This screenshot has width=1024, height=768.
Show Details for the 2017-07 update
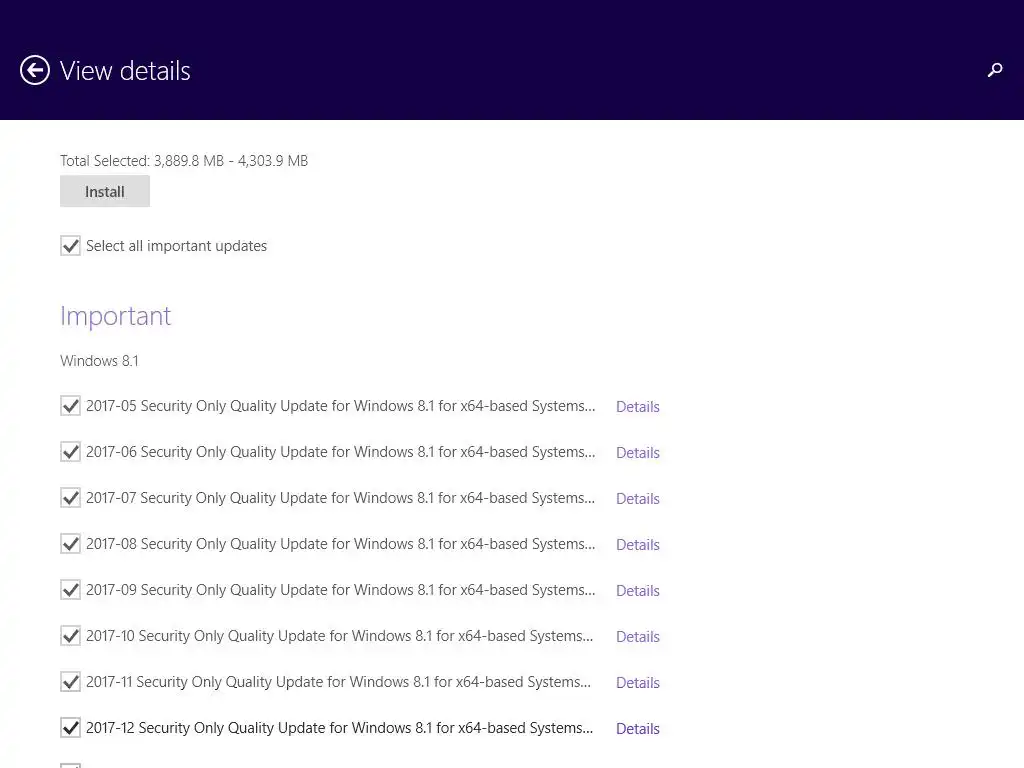click(x=637, y=499)
